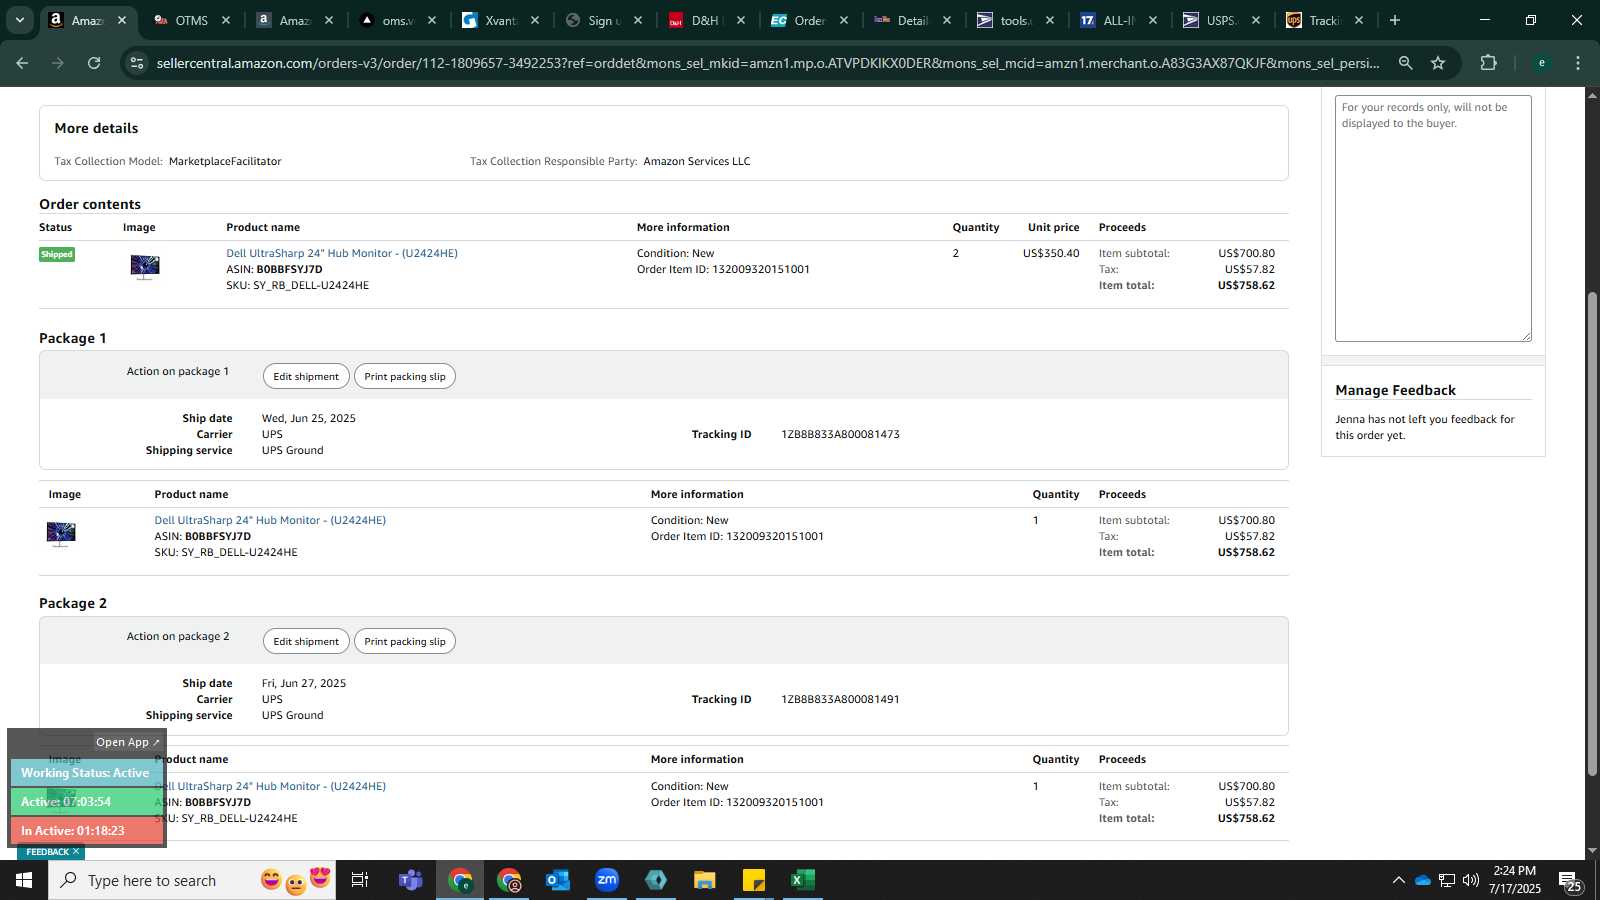Open Chrome profile avatar

pos(1541,63)
